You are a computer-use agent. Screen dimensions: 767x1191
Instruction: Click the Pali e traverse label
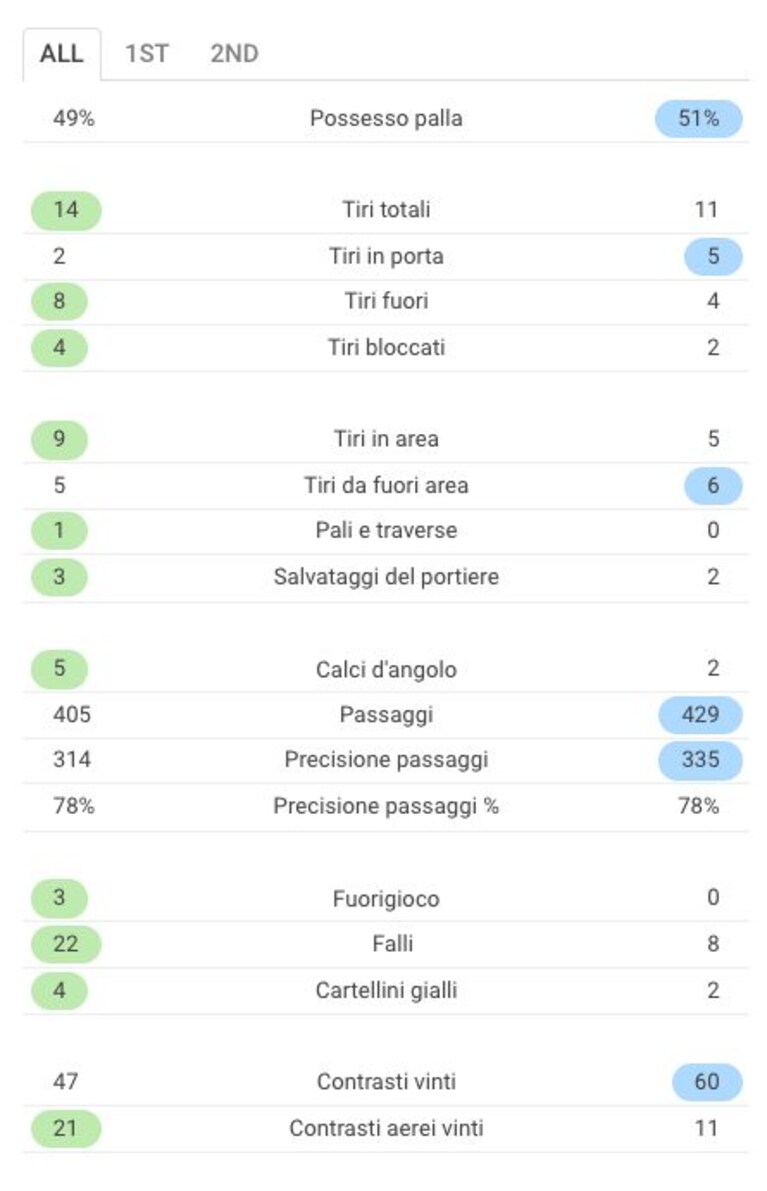pyautogui.click(x=386, y=530)
